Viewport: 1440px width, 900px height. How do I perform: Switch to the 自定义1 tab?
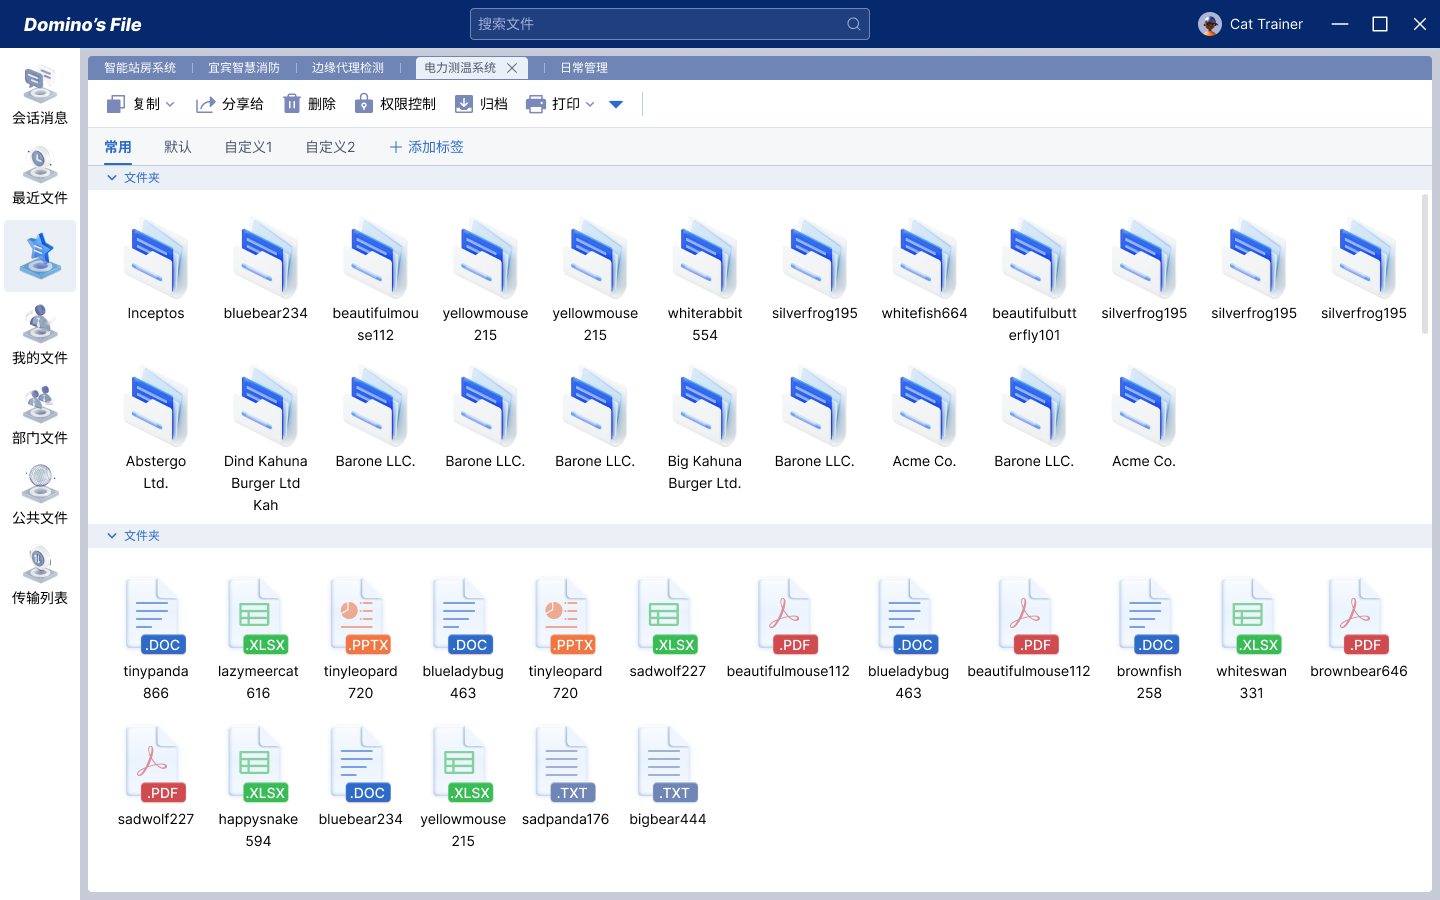(248, 147)
